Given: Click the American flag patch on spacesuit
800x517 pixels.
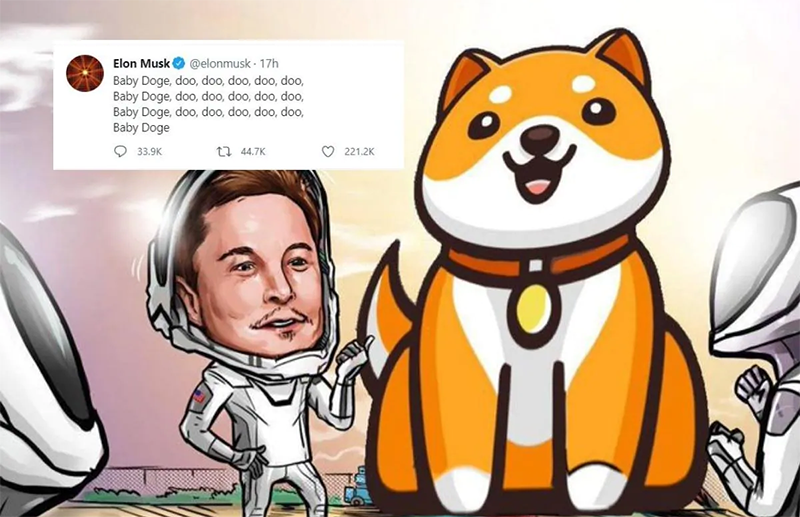Looking at the screenshot, I should pyautogui.click(x=199, y=396).
